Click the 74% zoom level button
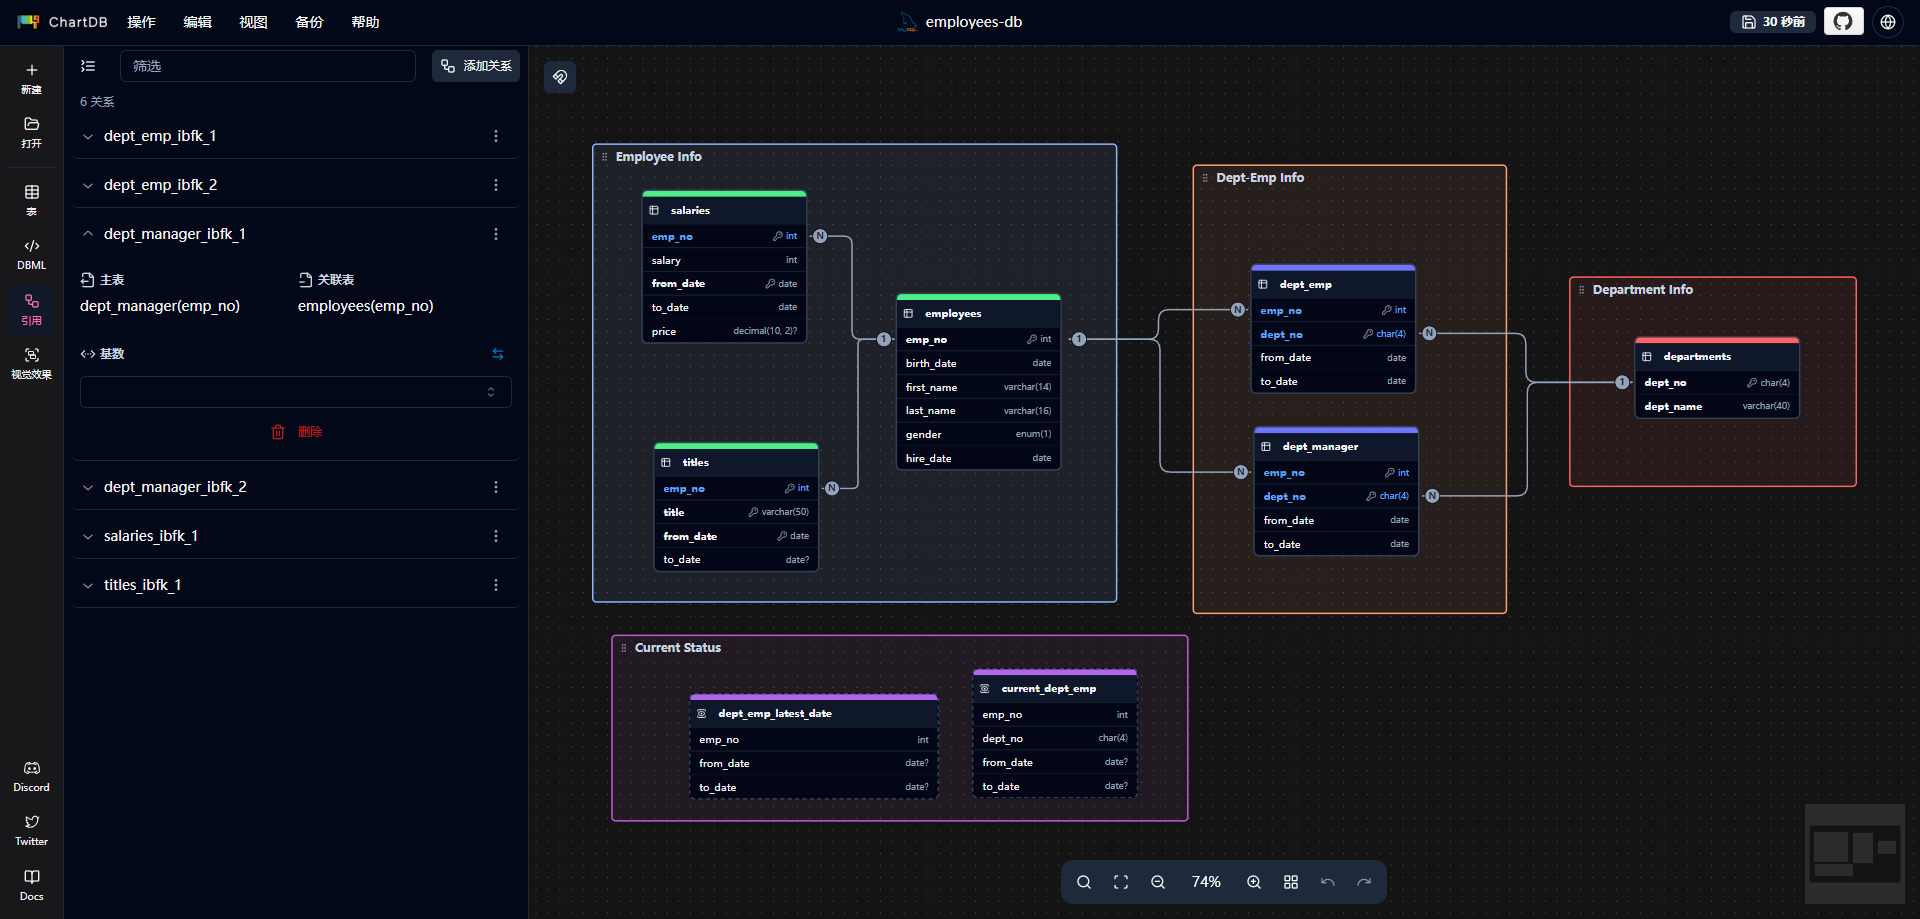 coord(1206,882)
